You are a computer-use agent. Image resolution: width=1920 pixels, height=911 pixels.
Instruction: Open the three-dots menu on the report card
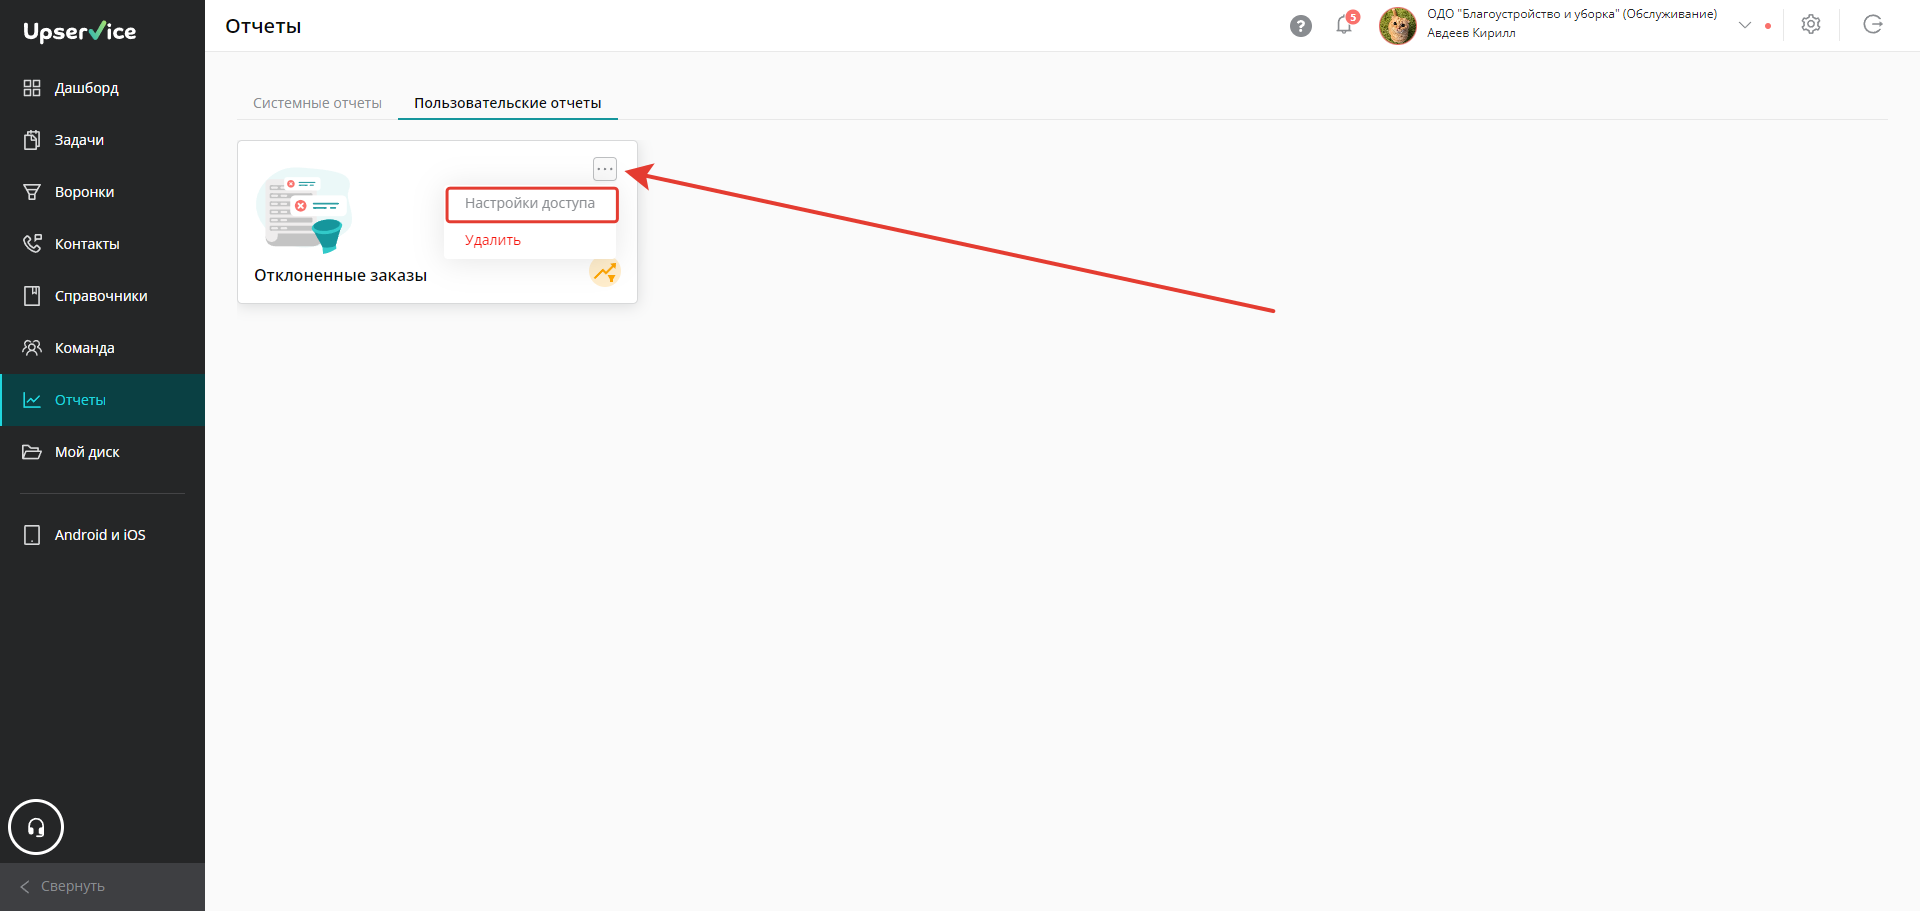[605, 169]
